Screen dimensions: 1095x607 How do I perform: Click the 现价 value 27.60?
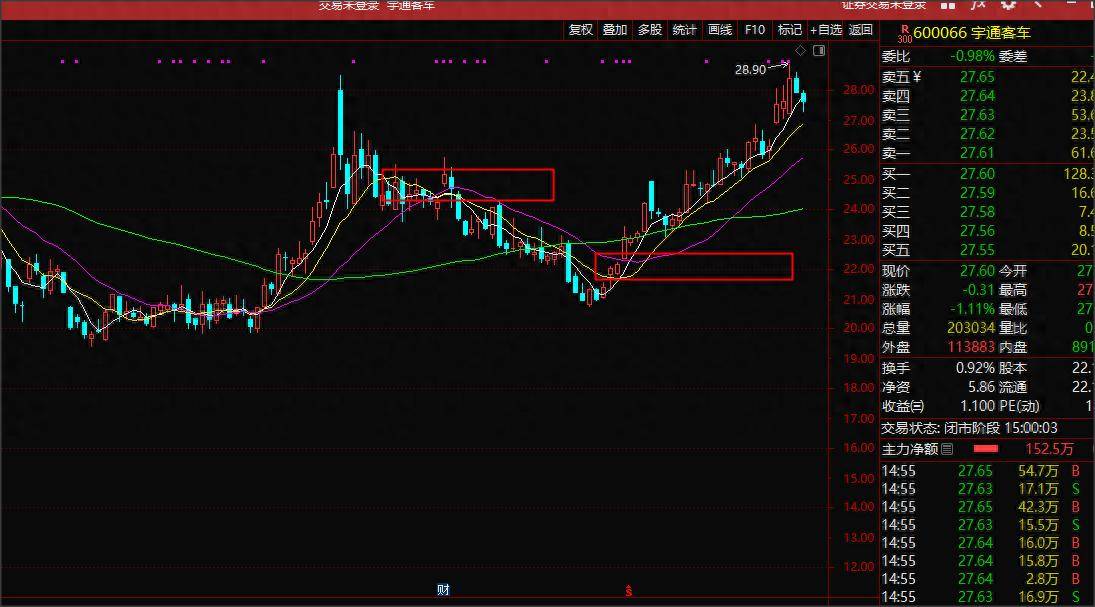[977, 271]
